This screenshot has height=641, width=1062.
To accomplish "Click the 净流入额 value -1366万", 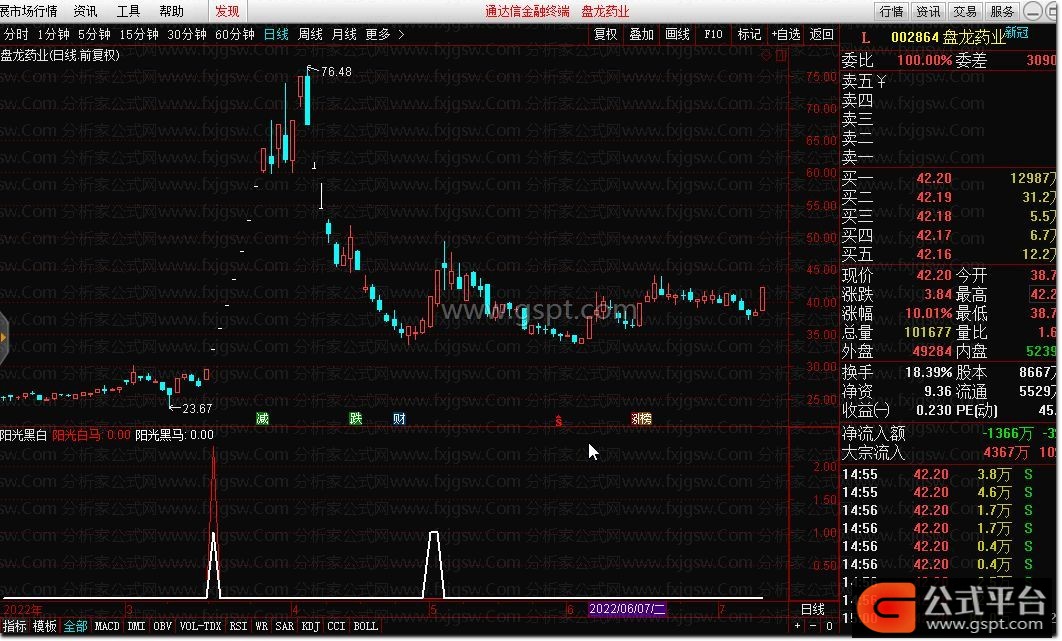I will point(1008,433).
